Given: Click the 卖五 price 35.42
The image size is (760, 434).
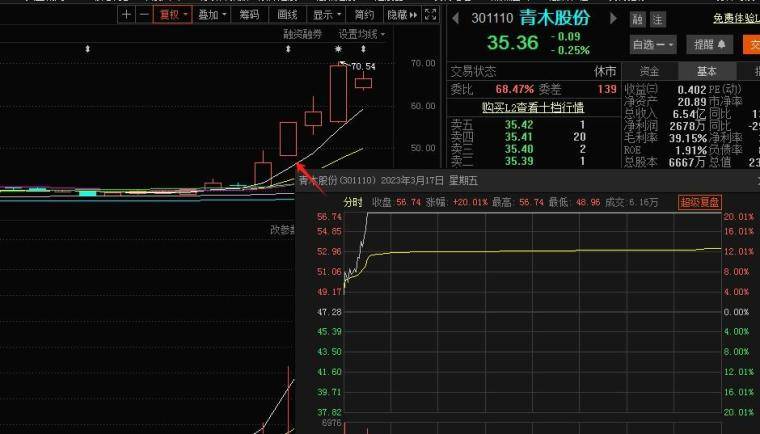Looking at the screenshot, I should coord(519,125).
